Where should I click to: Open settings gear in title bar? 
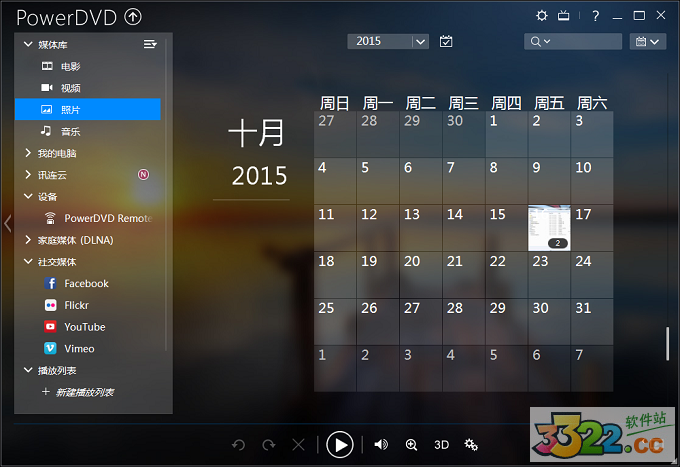(542, 16)
